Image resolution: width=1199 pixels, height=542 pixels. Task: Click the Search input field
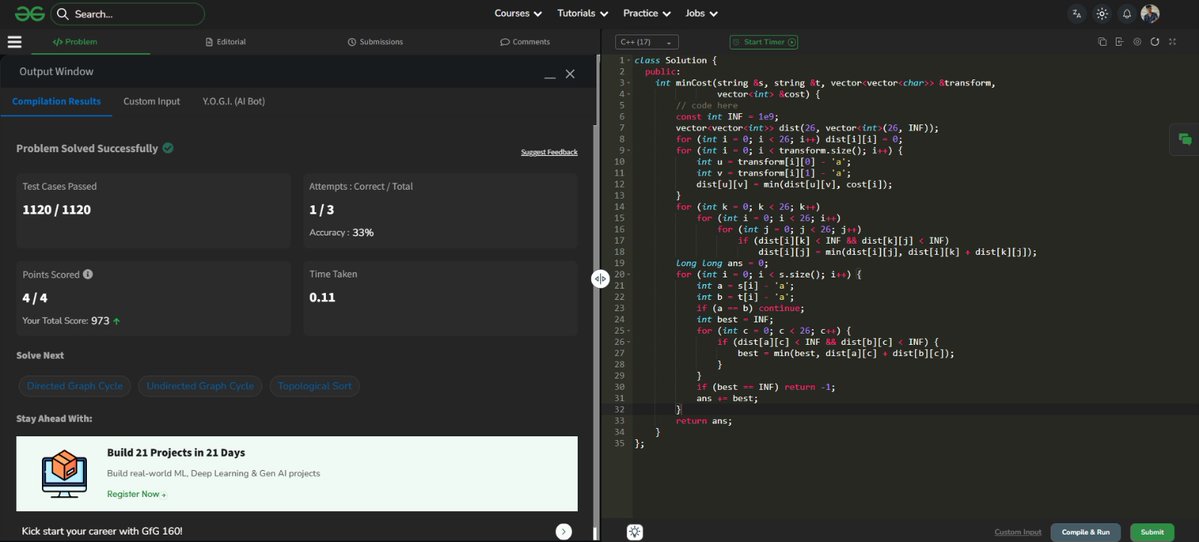(x=127, y=14)
